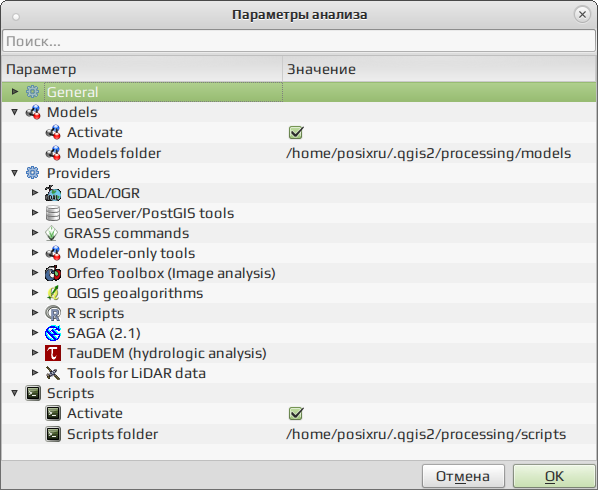Image resolution: width=598 pixels, height=490 pixels.
Task: Click the TauDEM icon
Action: 53,353
